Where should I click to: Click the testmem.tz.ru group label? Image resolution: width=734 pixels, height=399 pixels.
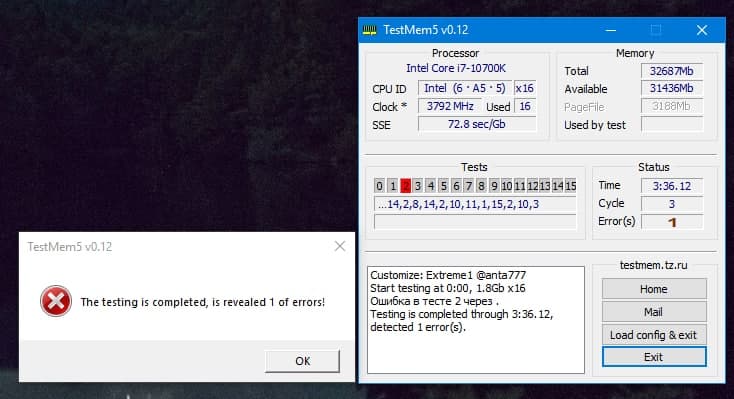653,265
